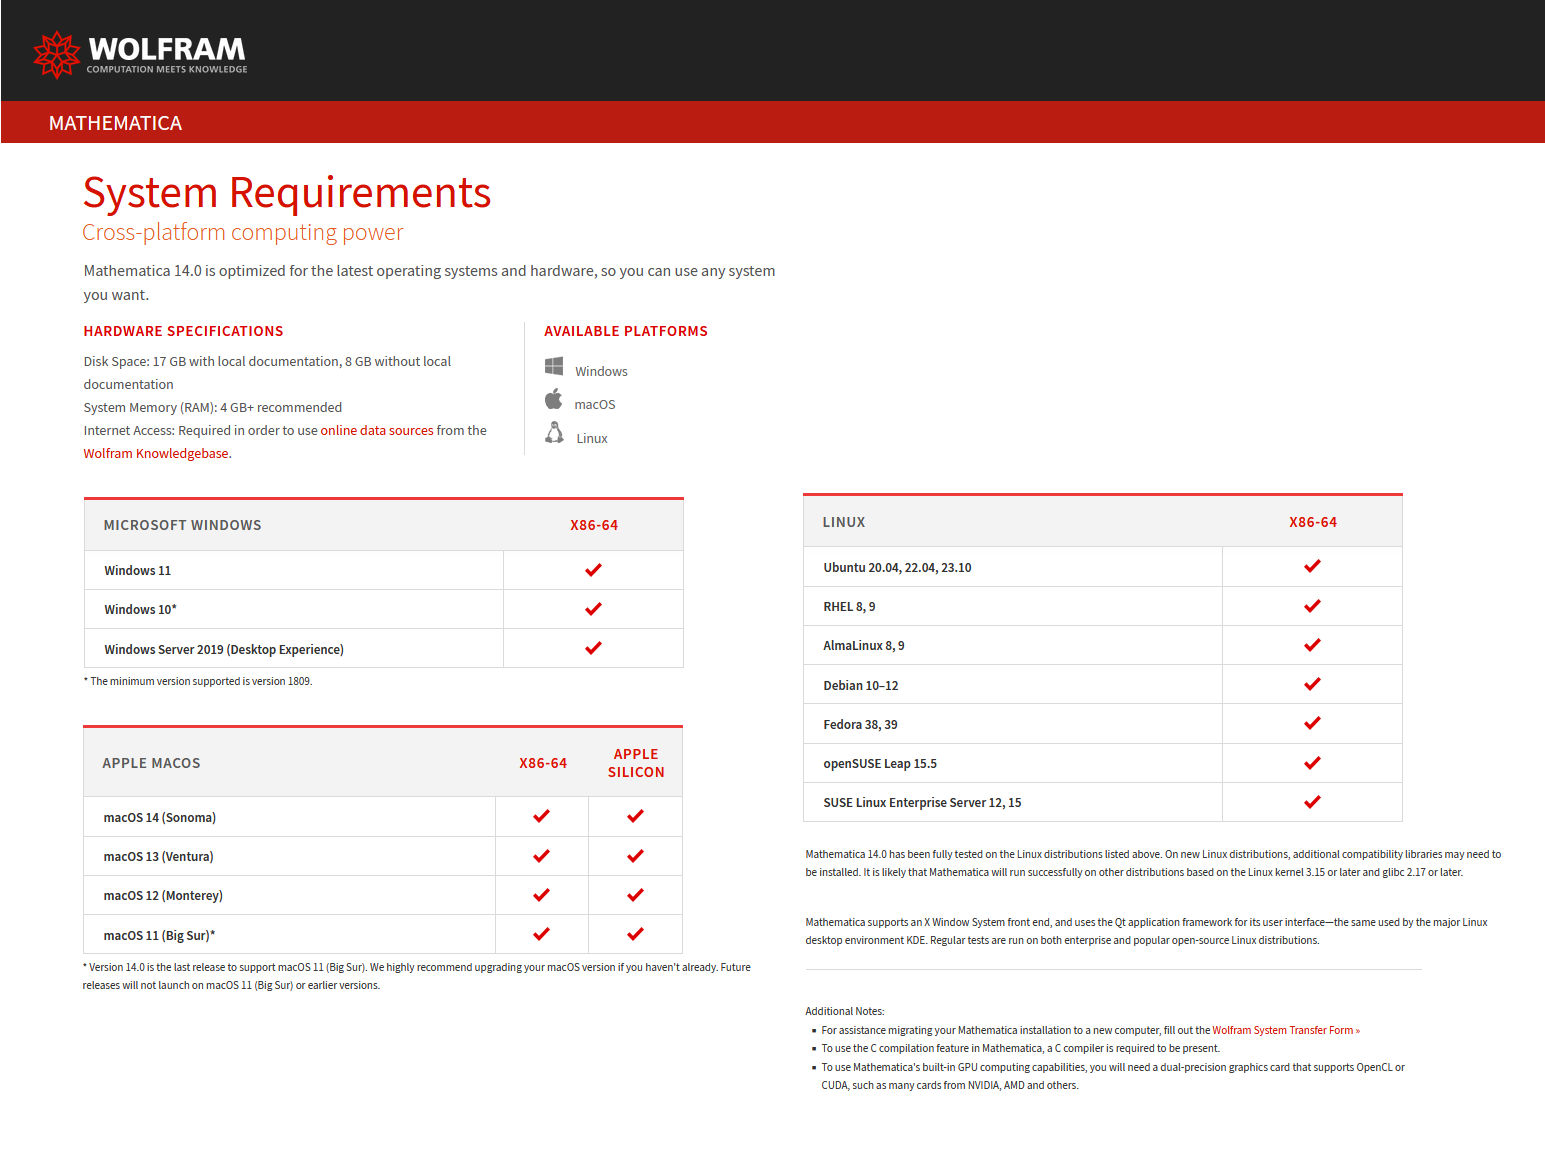Click the AlmaLinux 8, 9 row label
This screenshot has width=1545, height=1156.
pyautogui.click(x=864, y=645)
